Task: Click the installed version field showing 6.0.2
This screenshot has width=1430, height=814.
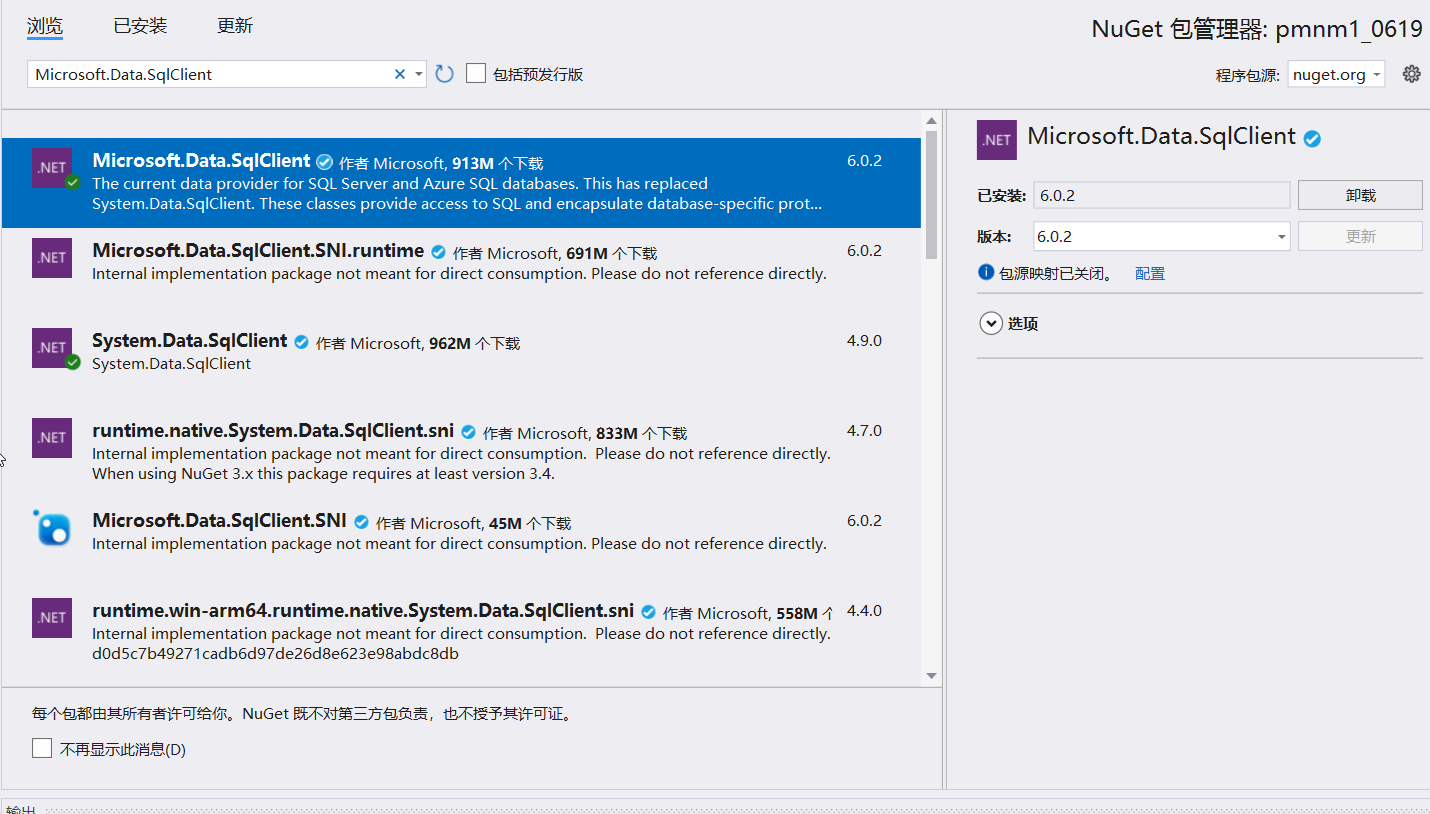Action: click(x=1161, y=195)
